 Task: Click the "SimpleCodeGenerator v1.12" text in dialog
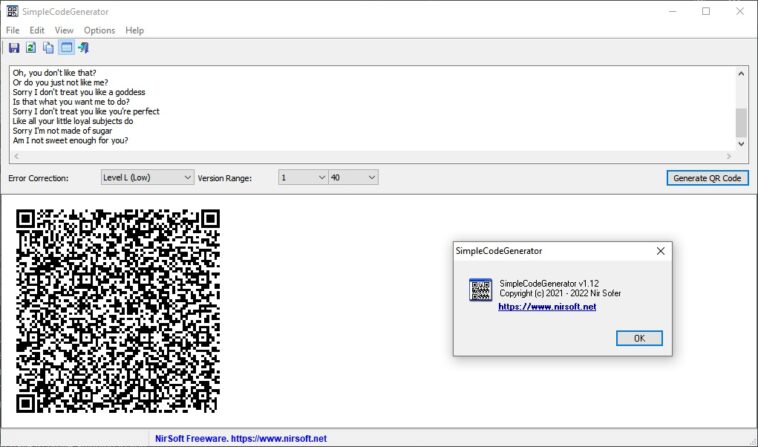click(549, 284)
